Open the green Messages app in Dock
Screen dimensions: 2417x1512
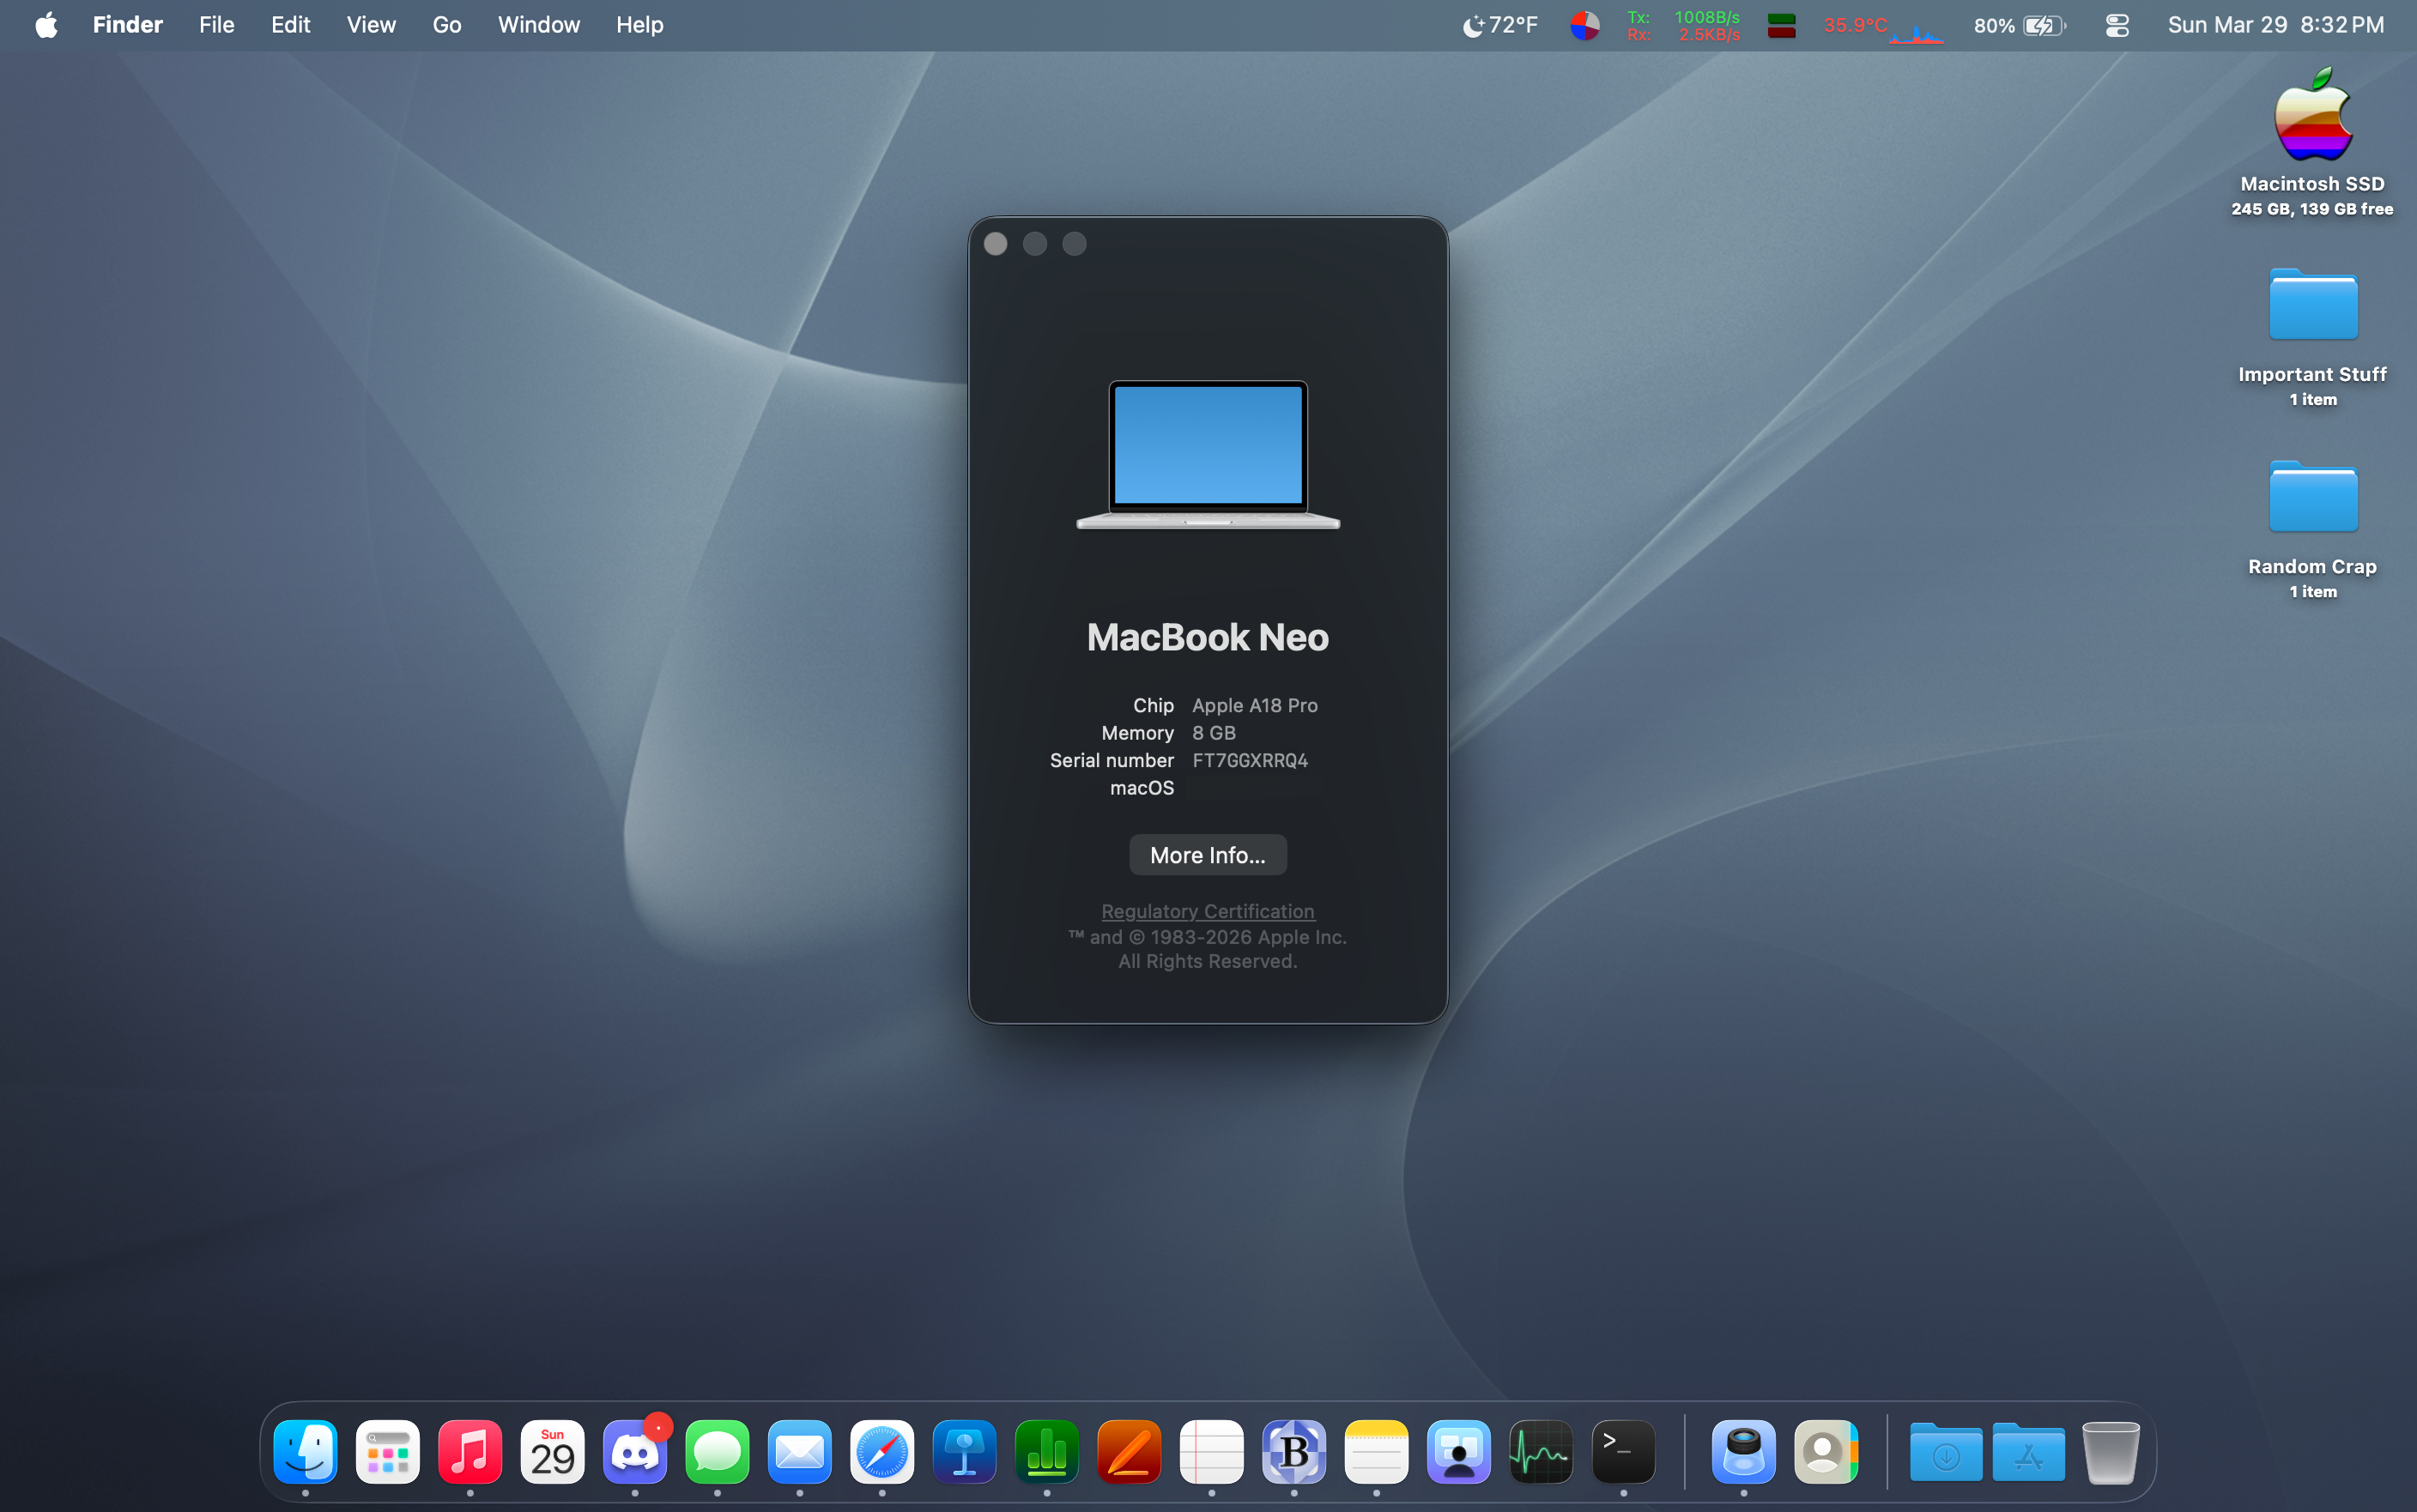click(x=717, y=1452)
